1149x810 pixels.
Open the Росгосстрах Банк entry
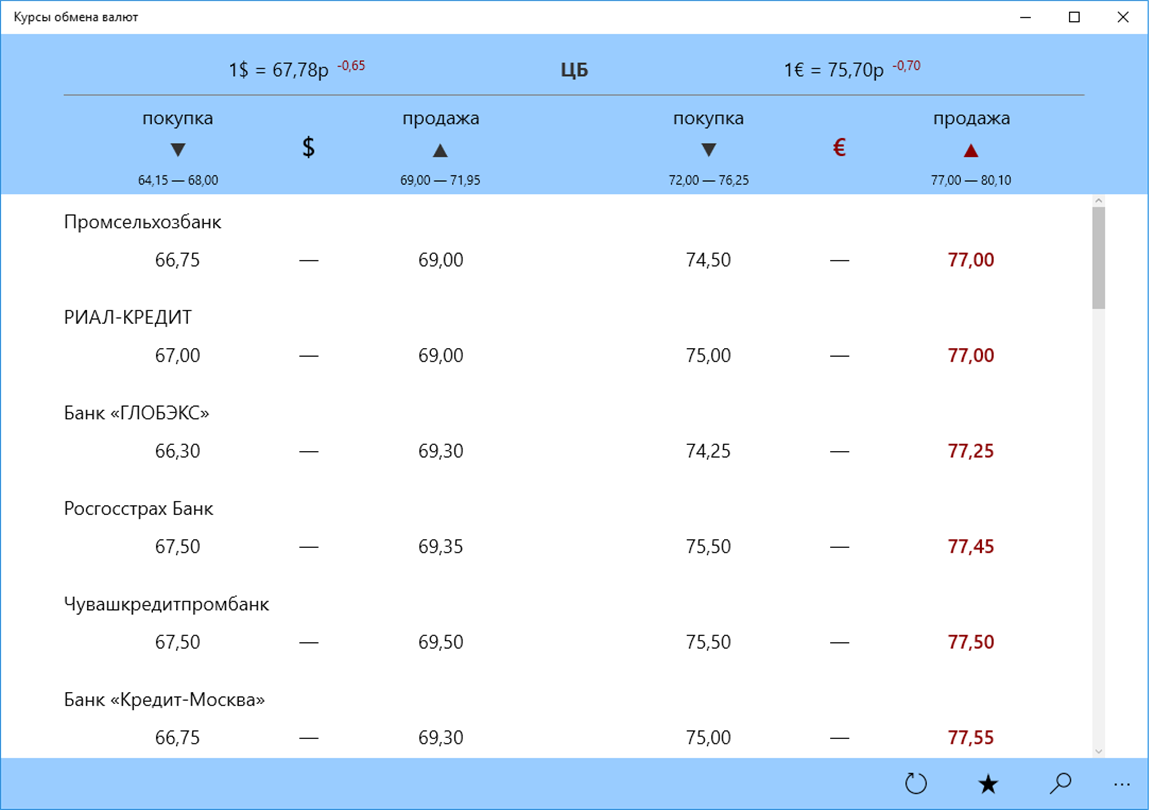[x=138, y=509]
